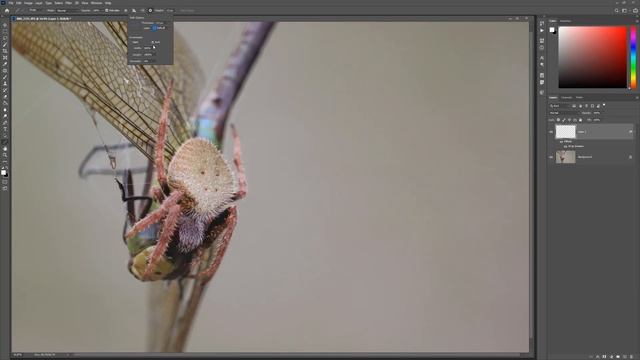The image size is (640, 360).
Task: Collapse Layer 1 effects list arrow
Action: pyautogui.click(x=631, y=131)
